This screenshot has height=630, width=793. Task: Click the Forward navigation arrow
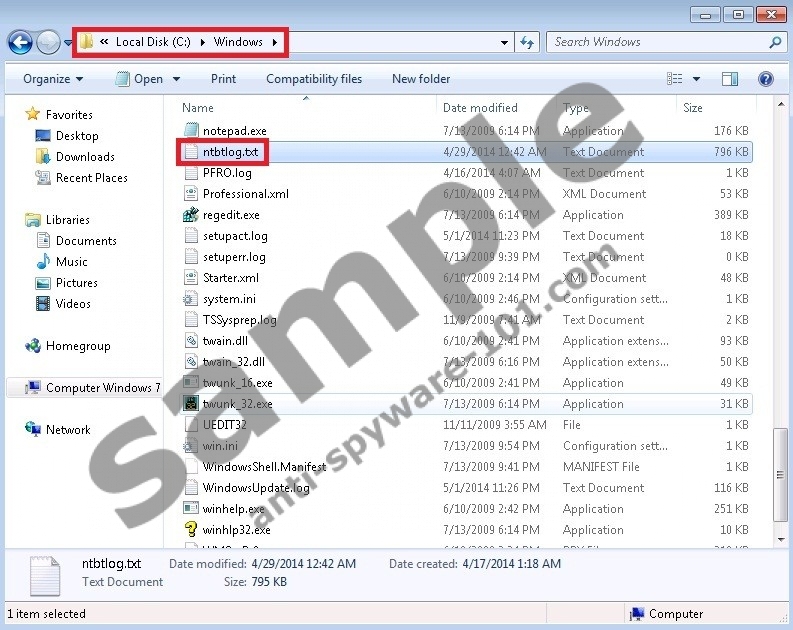(49, 42)
